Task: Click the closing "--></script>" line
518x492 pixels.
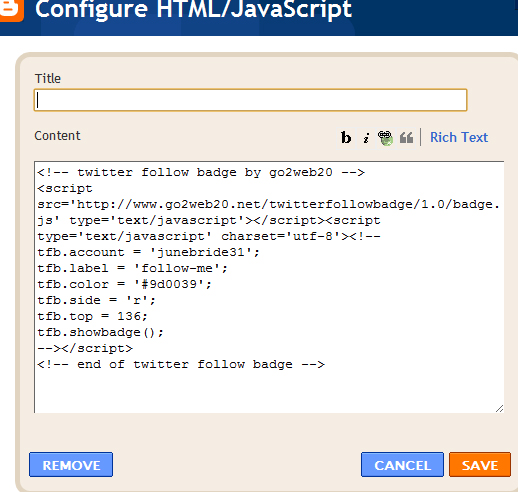Action: point(85,348)
